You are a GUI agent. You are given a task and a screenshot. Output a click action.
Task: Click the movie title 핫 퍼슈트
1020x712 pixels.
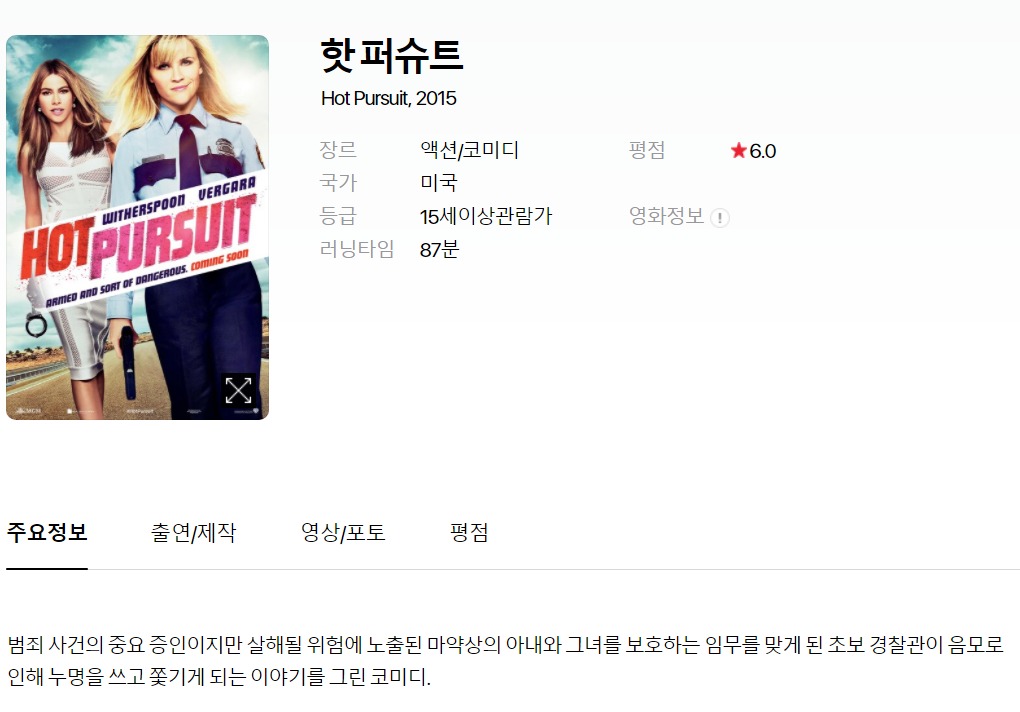pyautogui.click(x=392, y=55)
